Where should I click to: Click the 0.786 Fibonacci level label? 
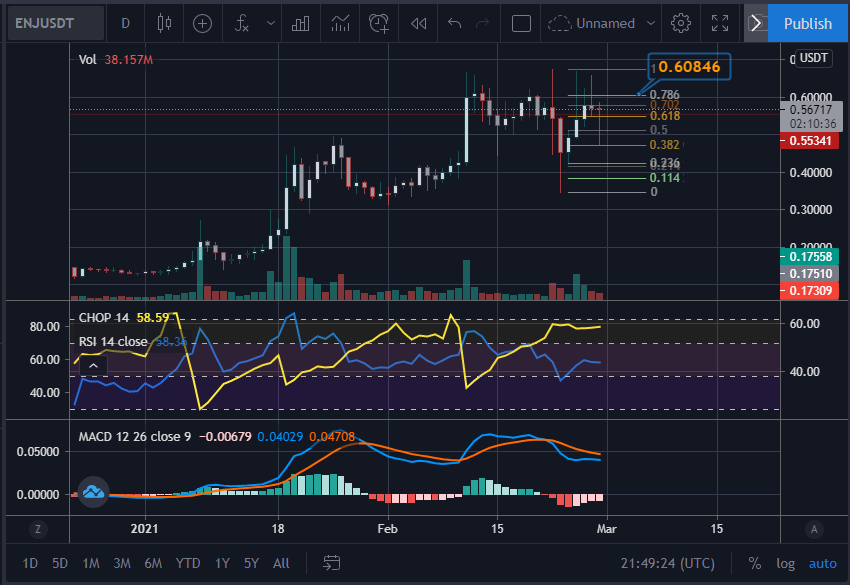click(x=664, y=95)
